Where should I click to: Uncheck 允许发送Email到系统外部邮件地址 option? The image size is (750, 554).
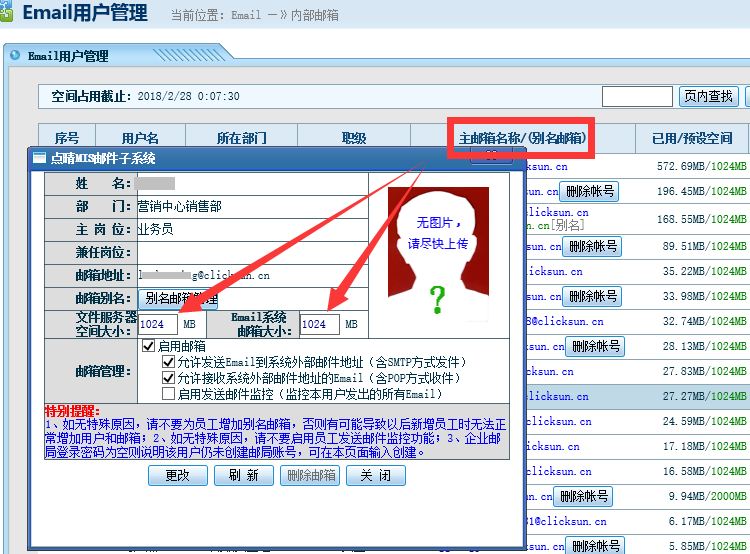click(168, 362)
